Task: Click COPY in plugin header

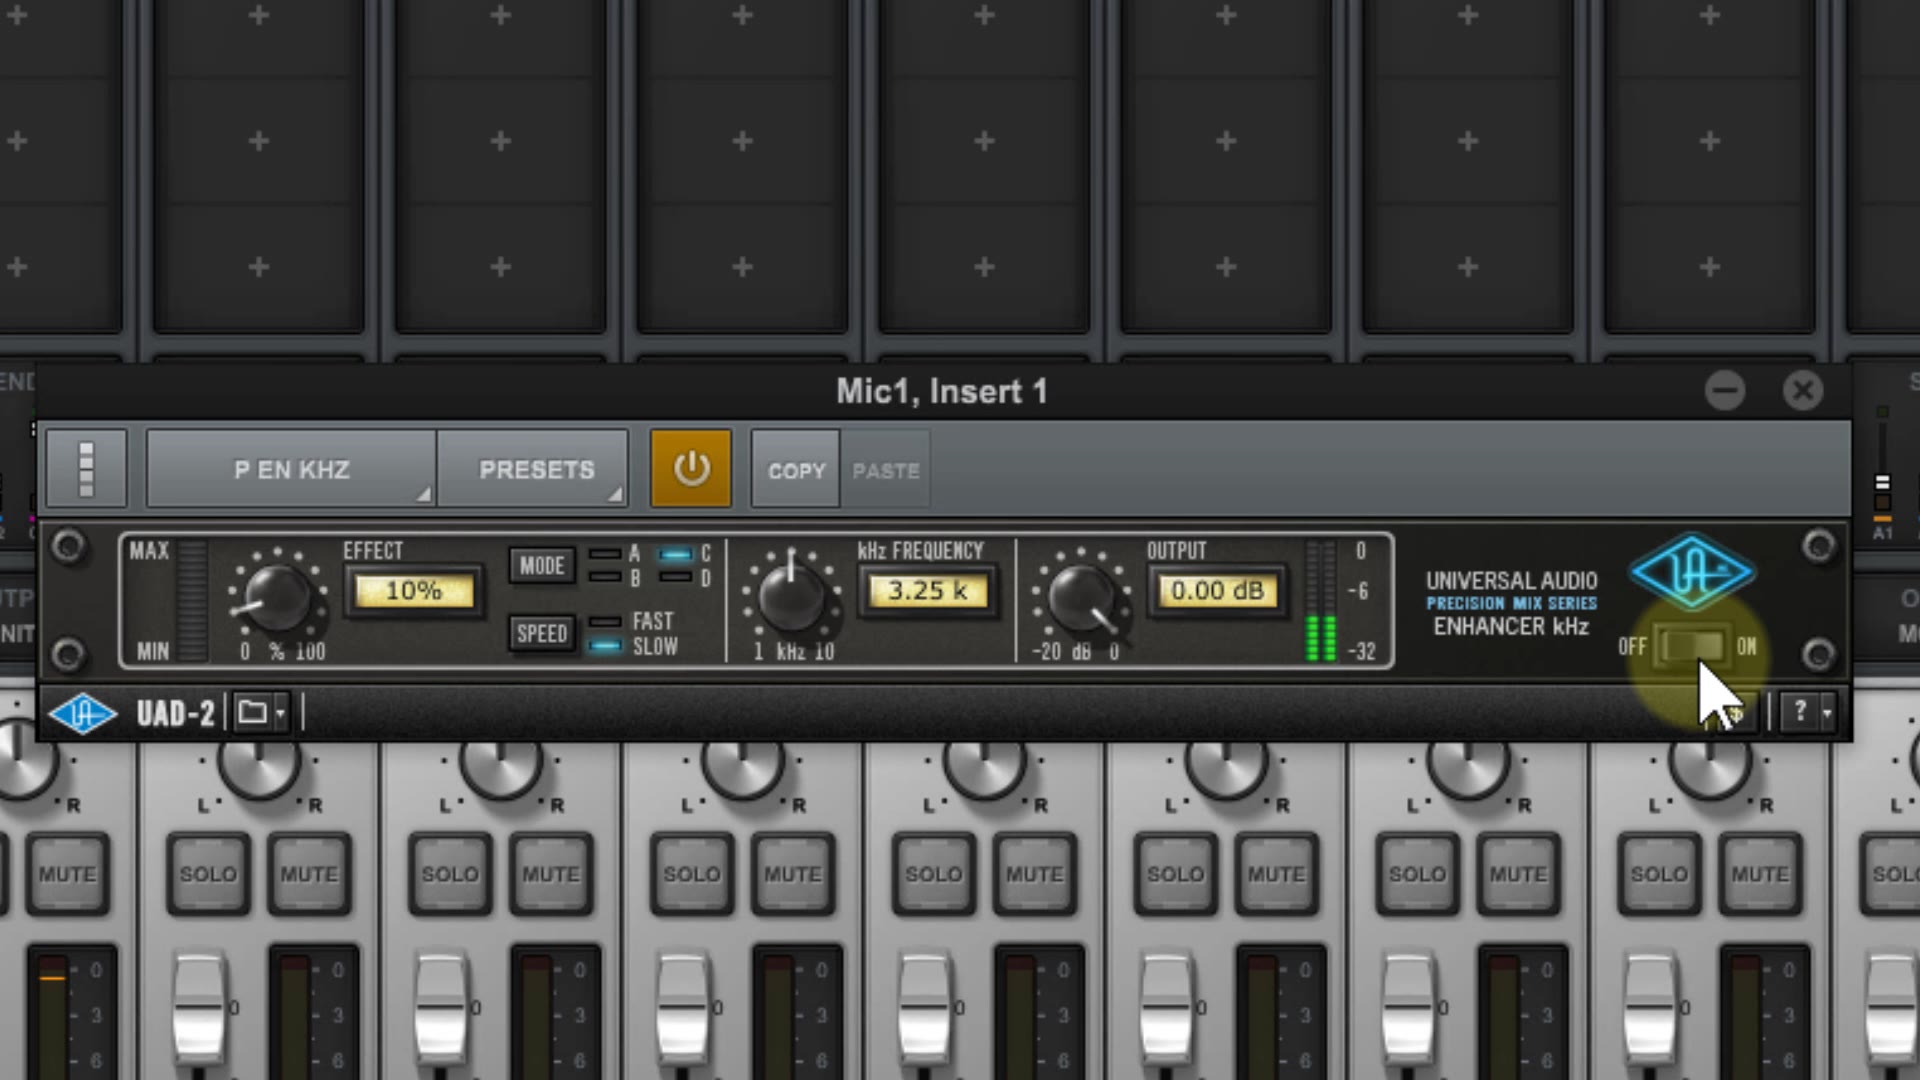Action: 796,470
